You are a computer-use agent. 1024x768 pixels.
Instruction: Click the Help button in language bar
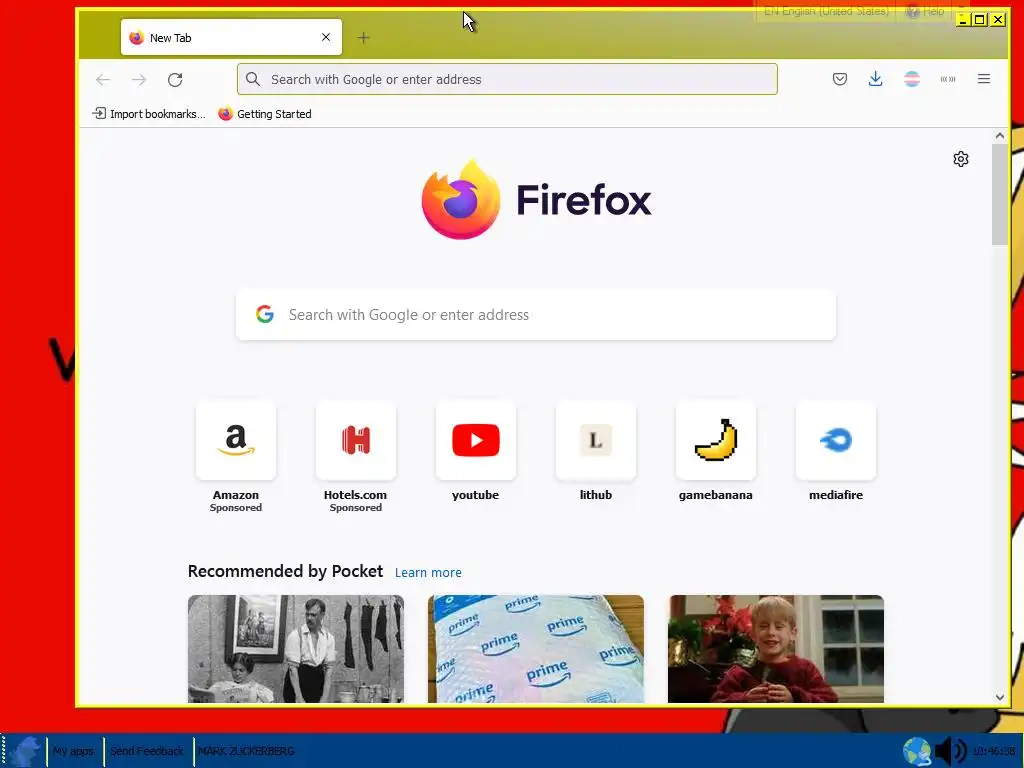[925, 11]
